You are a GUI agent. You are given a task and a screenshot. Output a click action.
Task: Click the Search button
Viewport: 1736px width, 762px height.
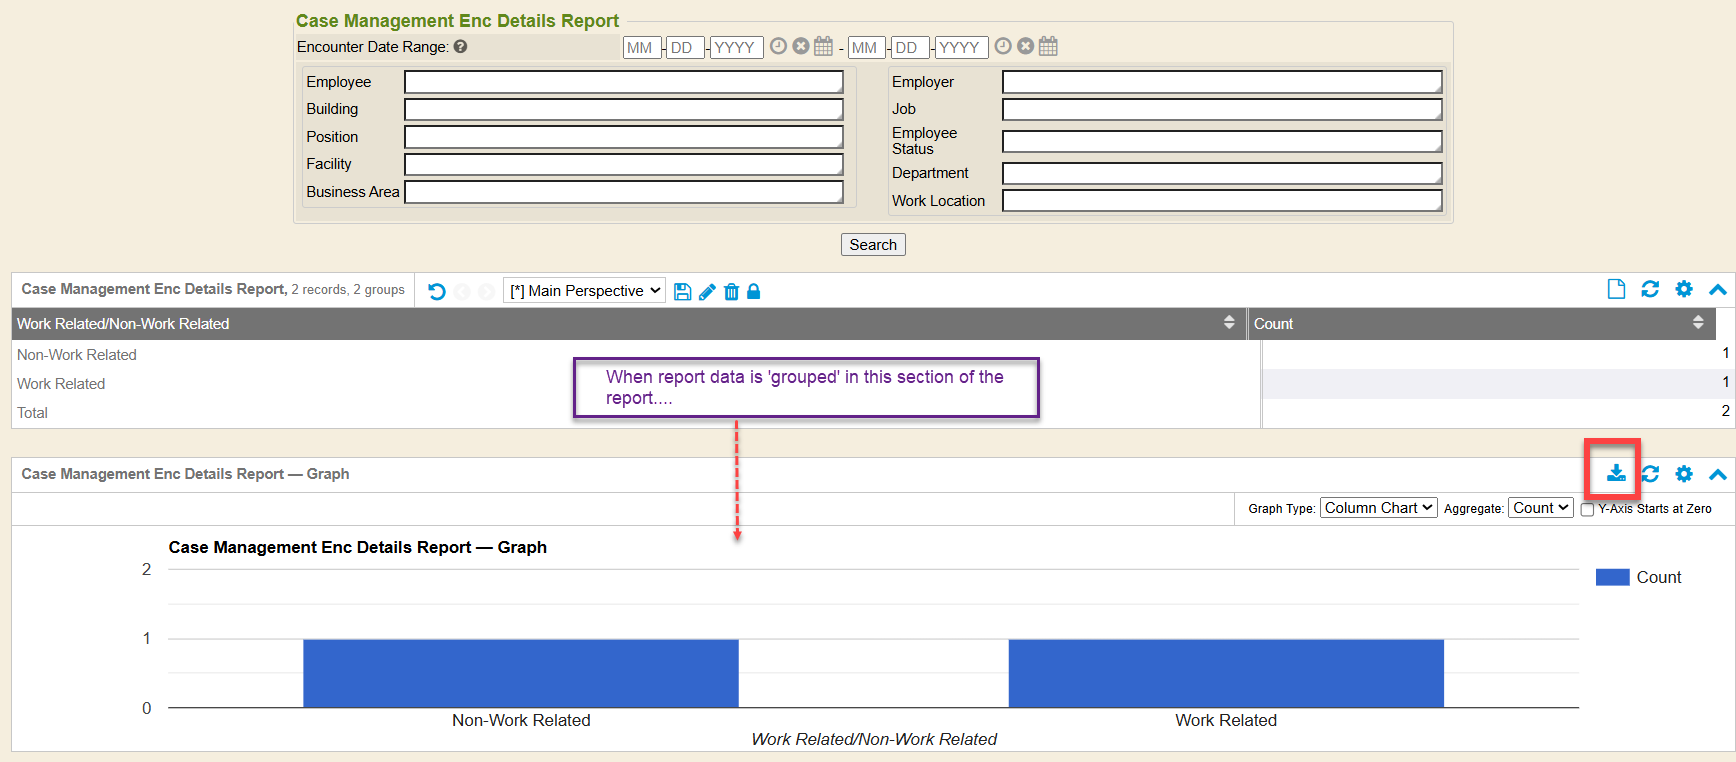[873, 245]
